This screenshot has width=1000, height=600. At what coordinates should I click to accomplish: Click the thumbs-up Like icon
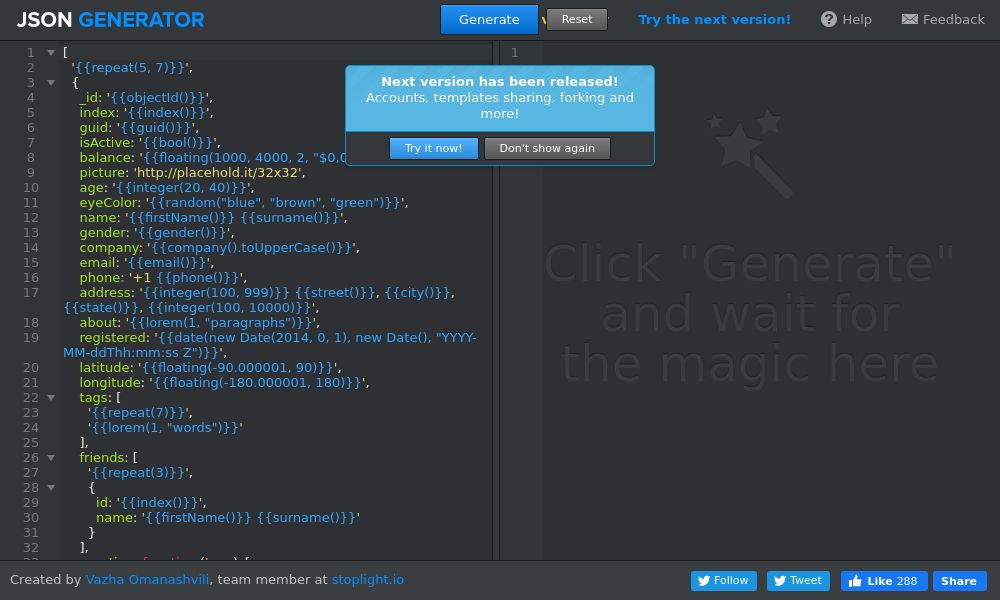click(x=855, y=581)
